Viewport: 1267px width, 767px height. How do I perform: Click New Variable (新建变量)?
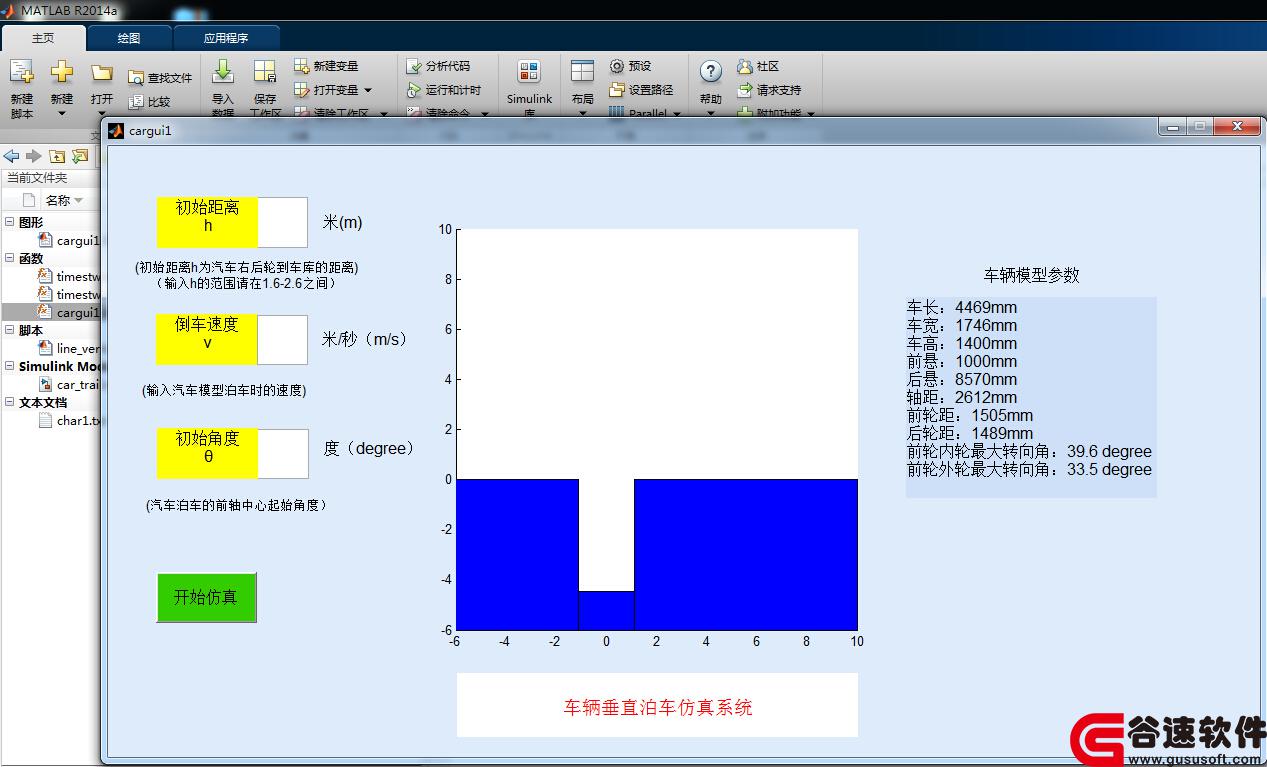(326, 66)
